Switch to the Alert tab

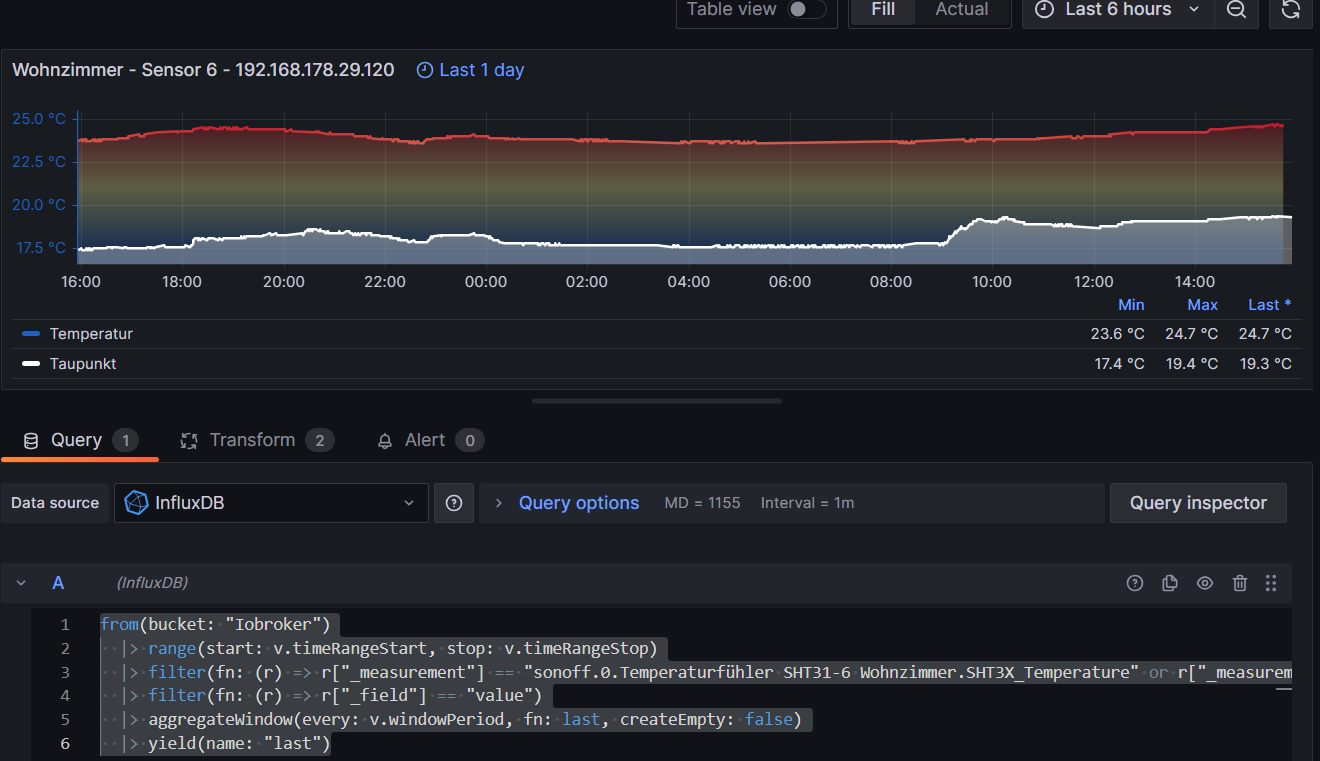430,440
